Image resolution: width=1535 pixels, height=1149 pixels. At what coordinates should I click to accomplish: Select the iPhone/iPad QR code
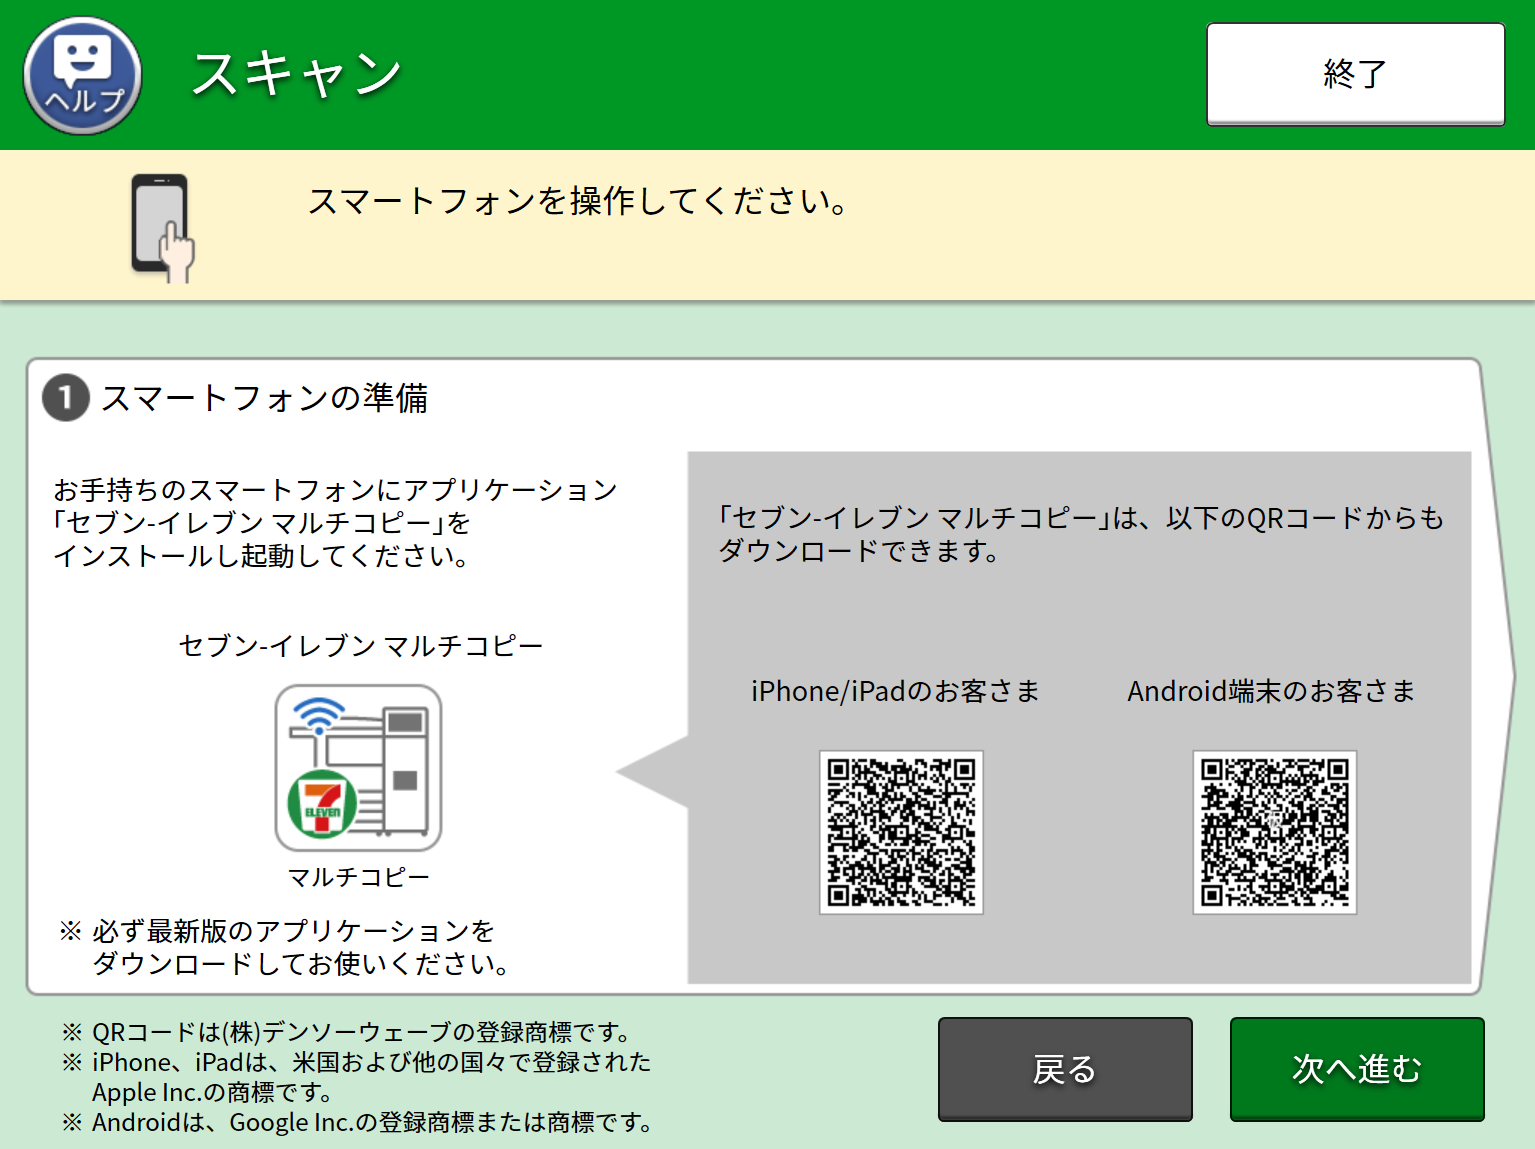[x=901, y=832]
